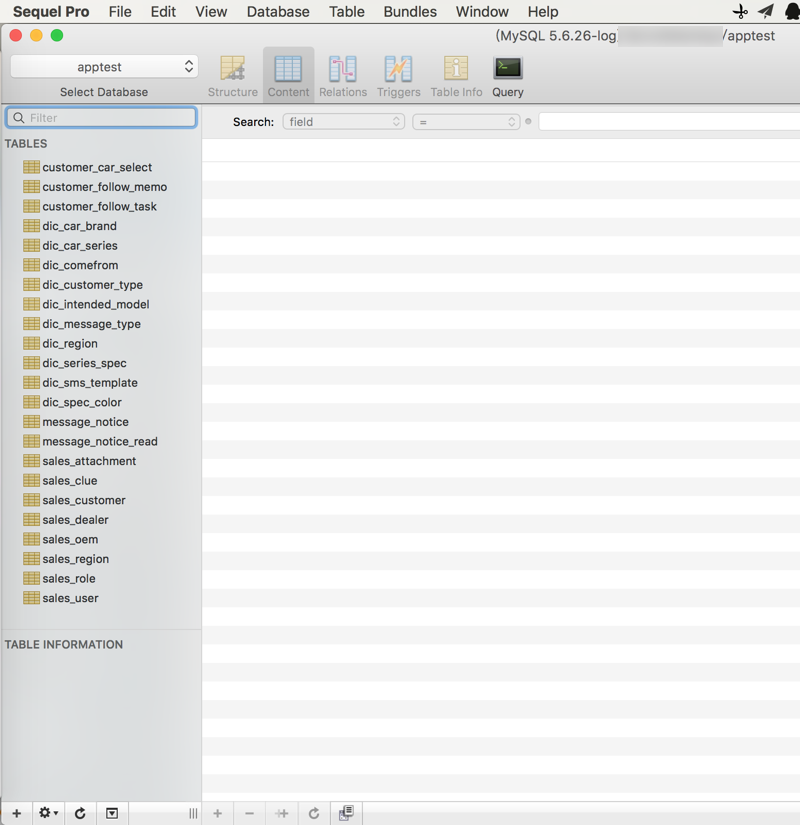Click the search value input box
Screen dimensions: 800x825
(x=669, y=122)
